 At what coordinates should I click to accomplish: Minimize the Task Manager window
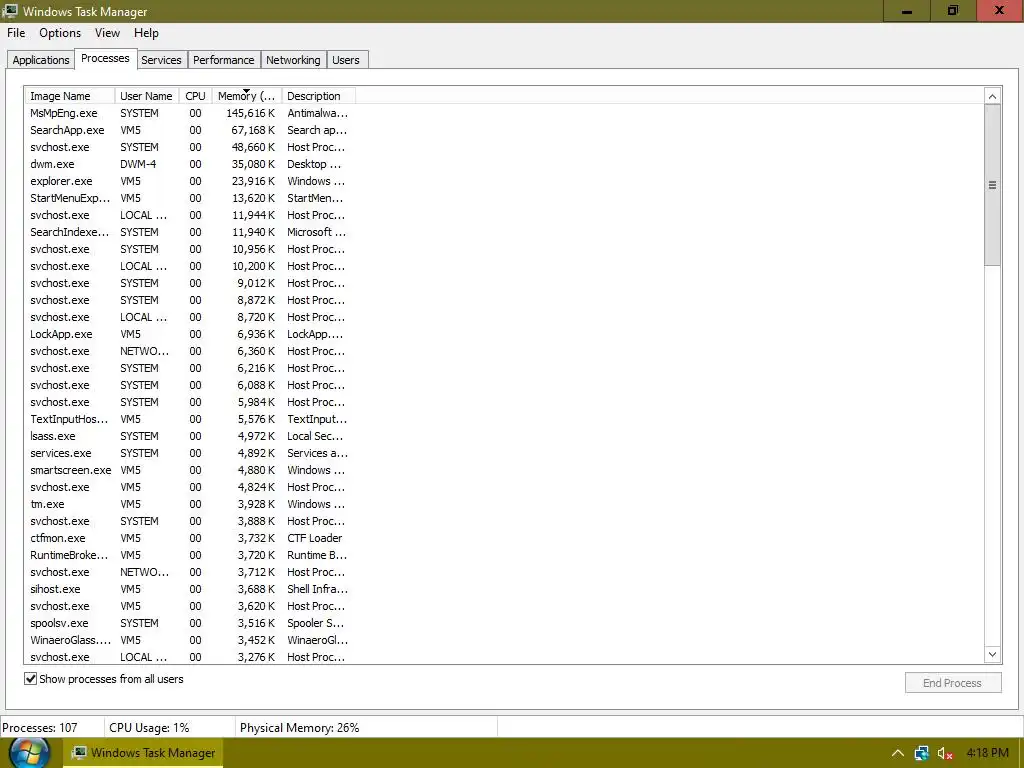coord(907,10)
